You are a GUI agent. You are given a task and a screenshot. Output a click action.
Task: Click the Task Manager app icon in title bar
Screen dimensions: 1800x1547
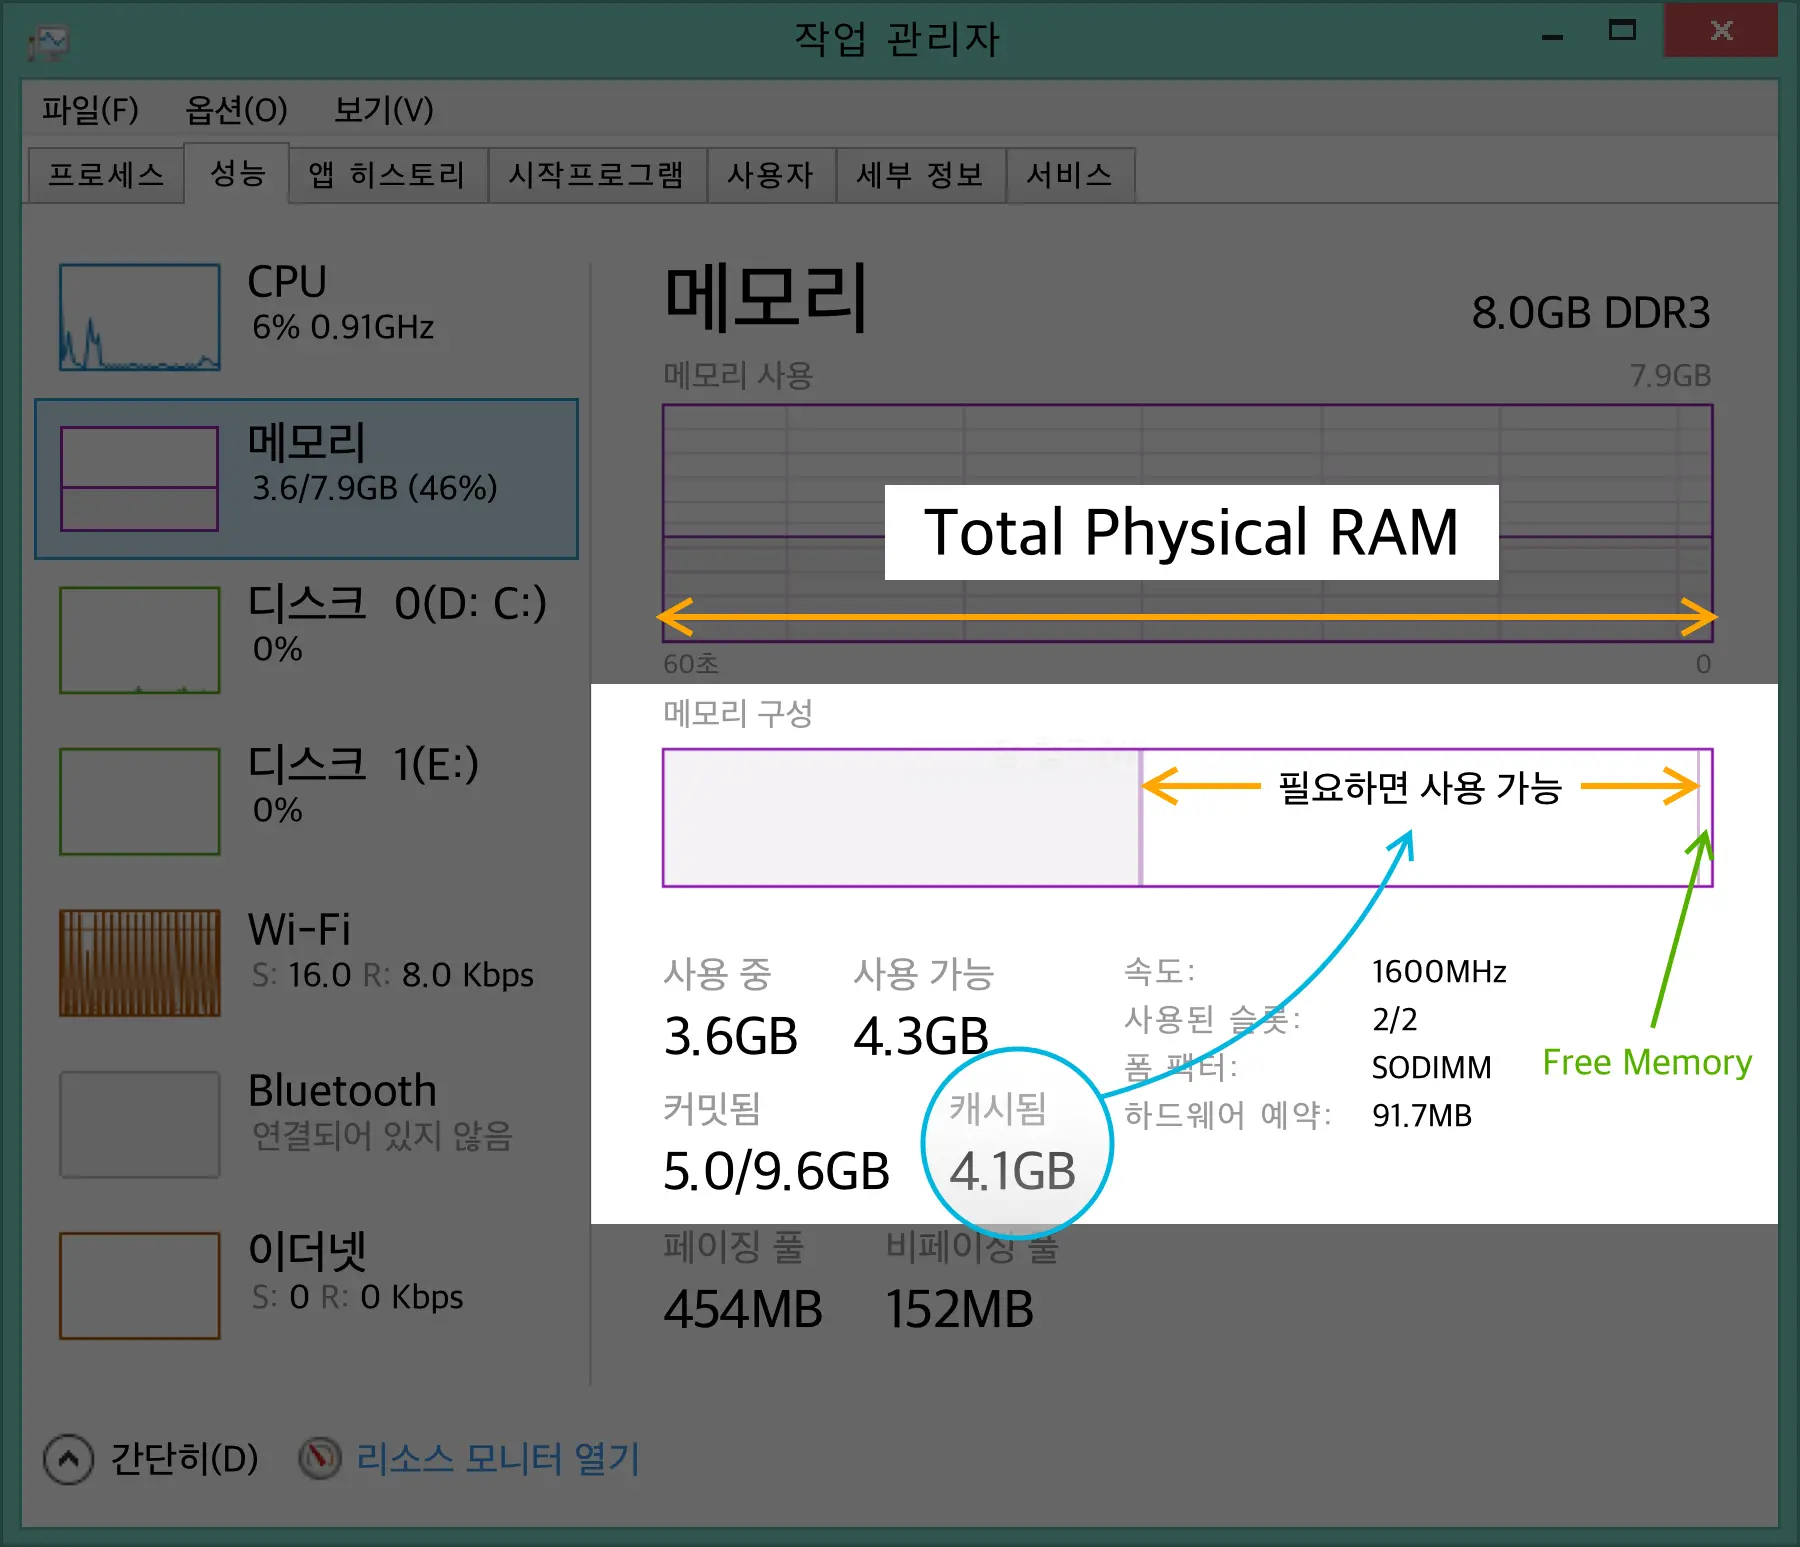pyautogui.click(x=48, y=43)
